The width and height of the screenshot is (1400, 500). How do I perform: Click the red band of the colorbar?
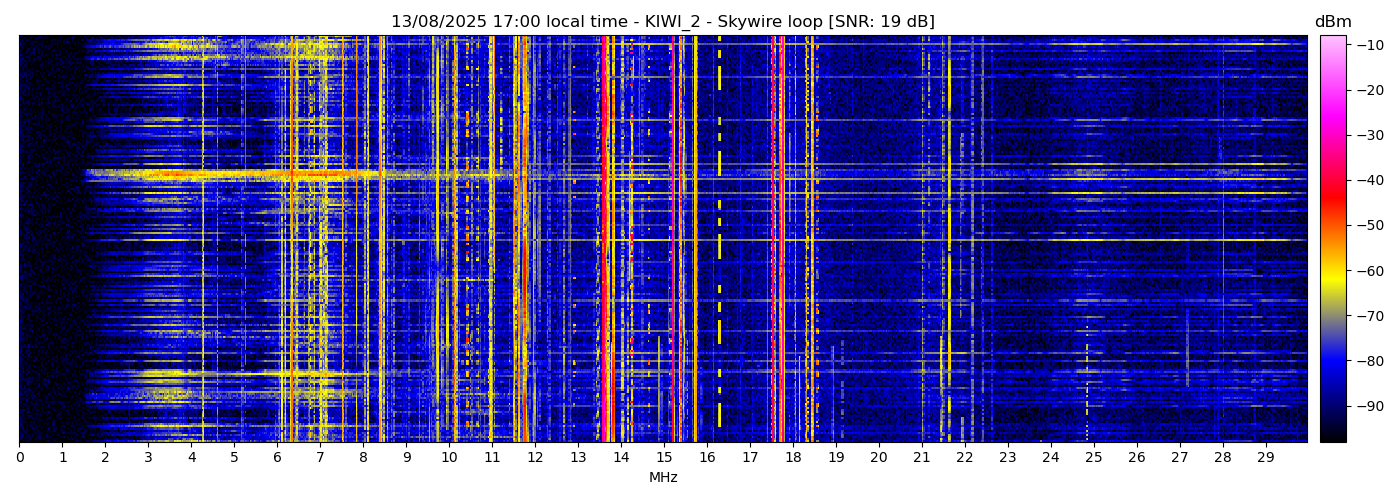point(1332,200)
